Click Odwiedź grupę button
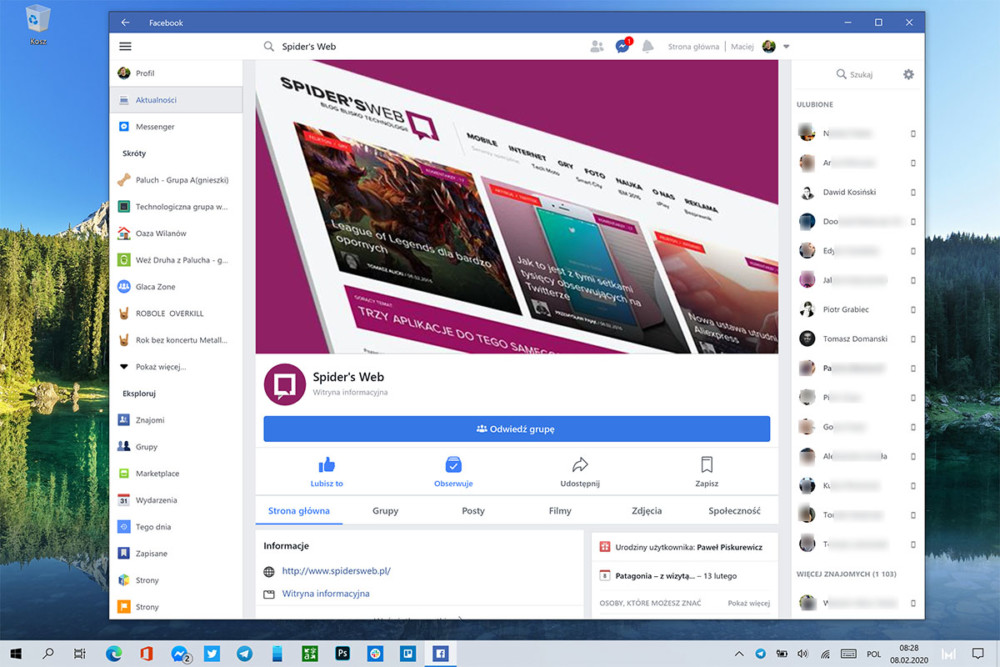Screen dimensions: 1000x667 (517, 429)
